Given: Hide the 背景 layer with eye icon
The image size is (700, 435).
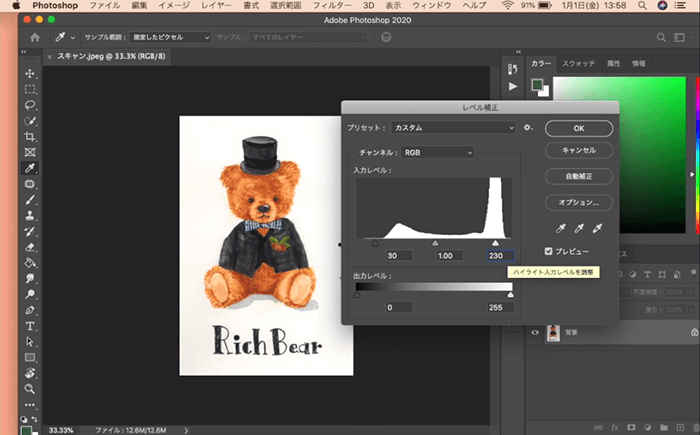Looking at the screenshot, I should [x=535, y=332].
